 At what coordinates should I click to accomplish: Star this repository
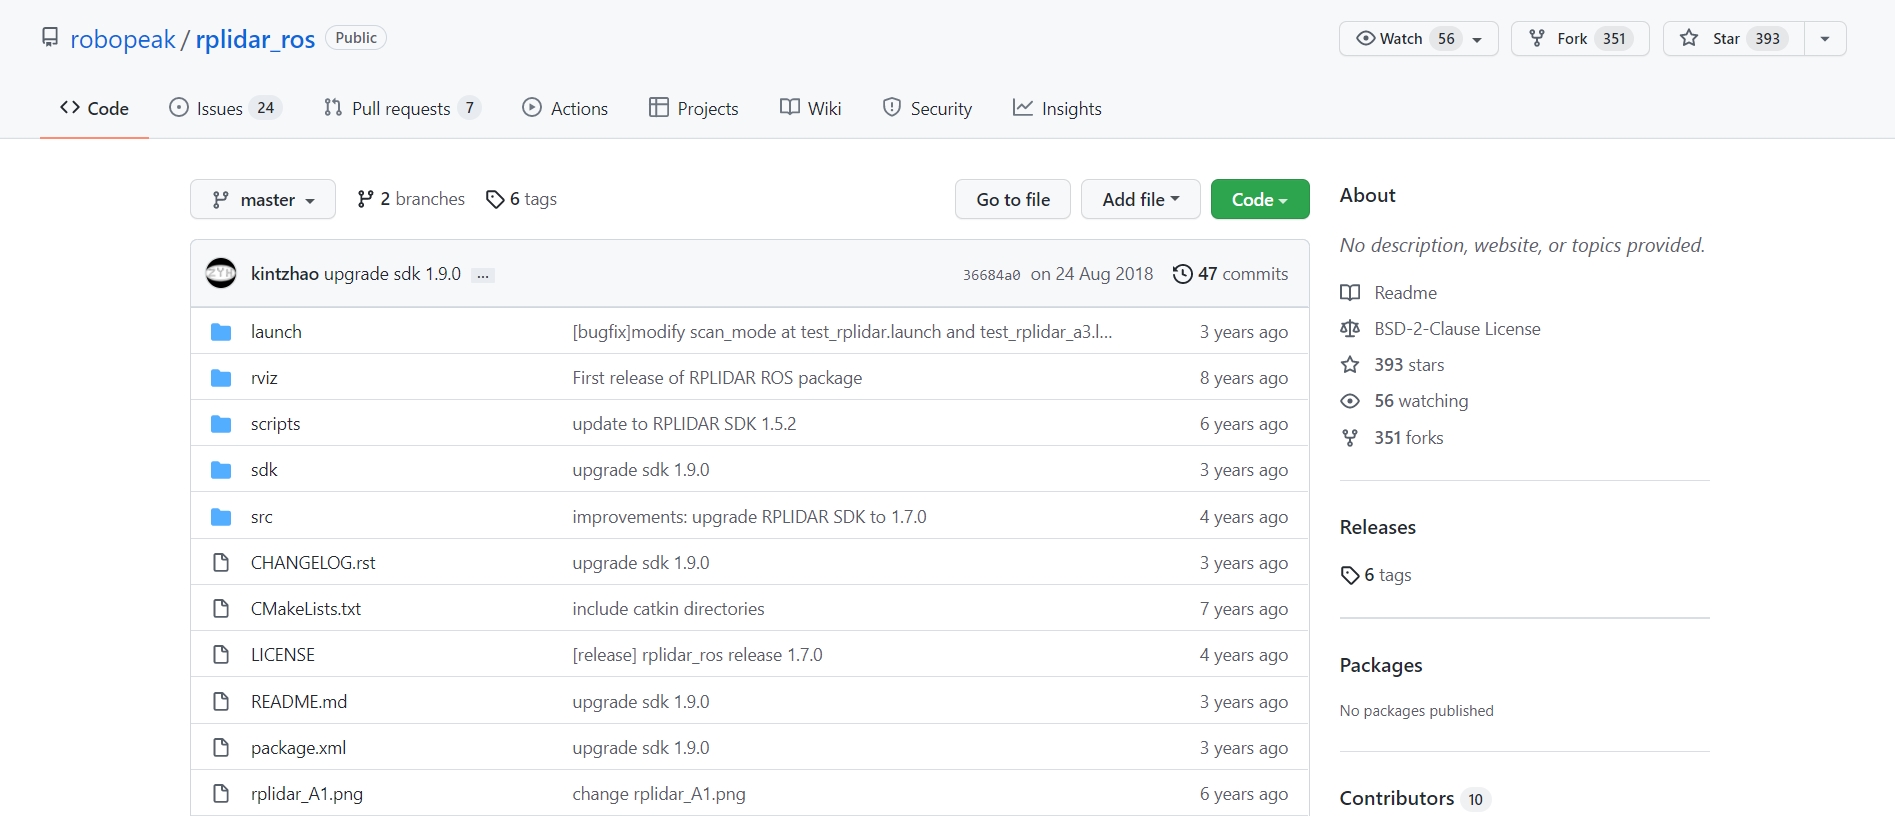(1734, 38)
